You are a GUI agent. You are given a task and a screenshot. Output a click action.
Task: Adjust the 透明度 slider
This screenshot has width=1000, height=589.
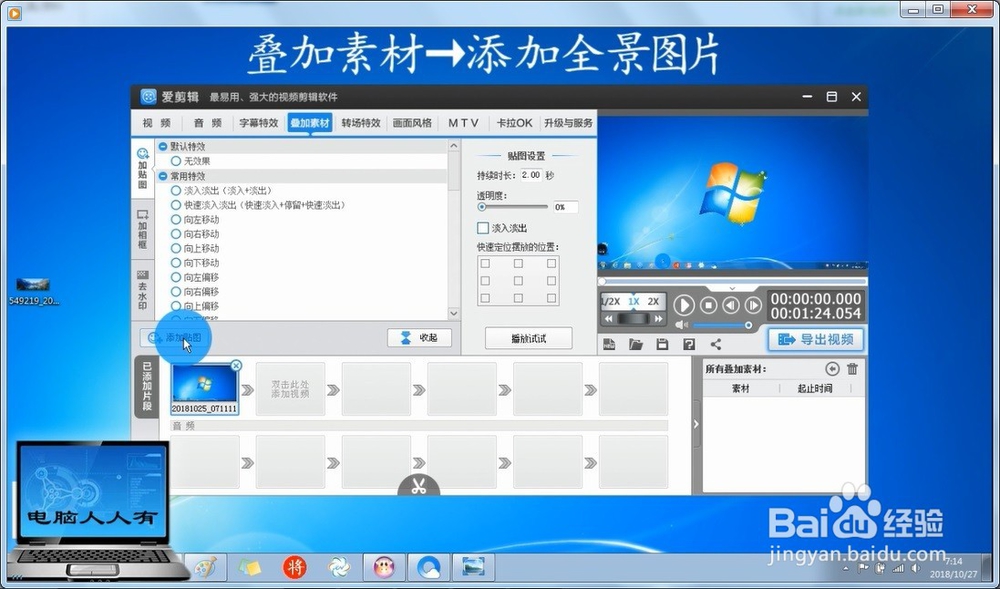[x=513, y=207]
